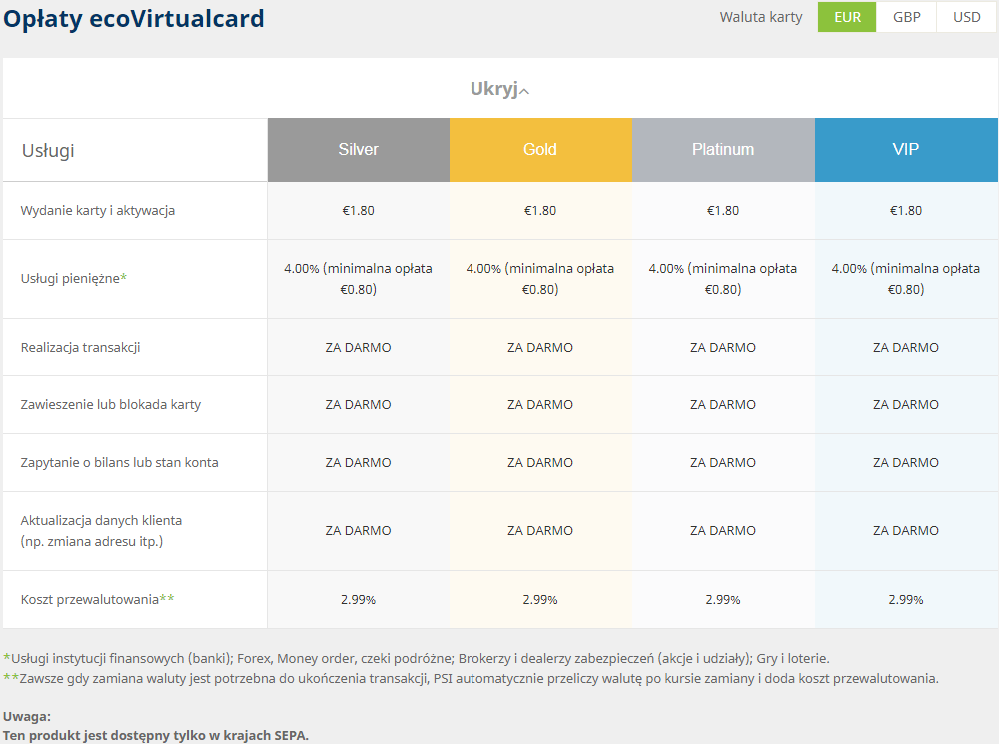Viewport: 999px width, 744px height.
Task: Click the 'Uwaga:' note heading
Action: click(27, 717)
